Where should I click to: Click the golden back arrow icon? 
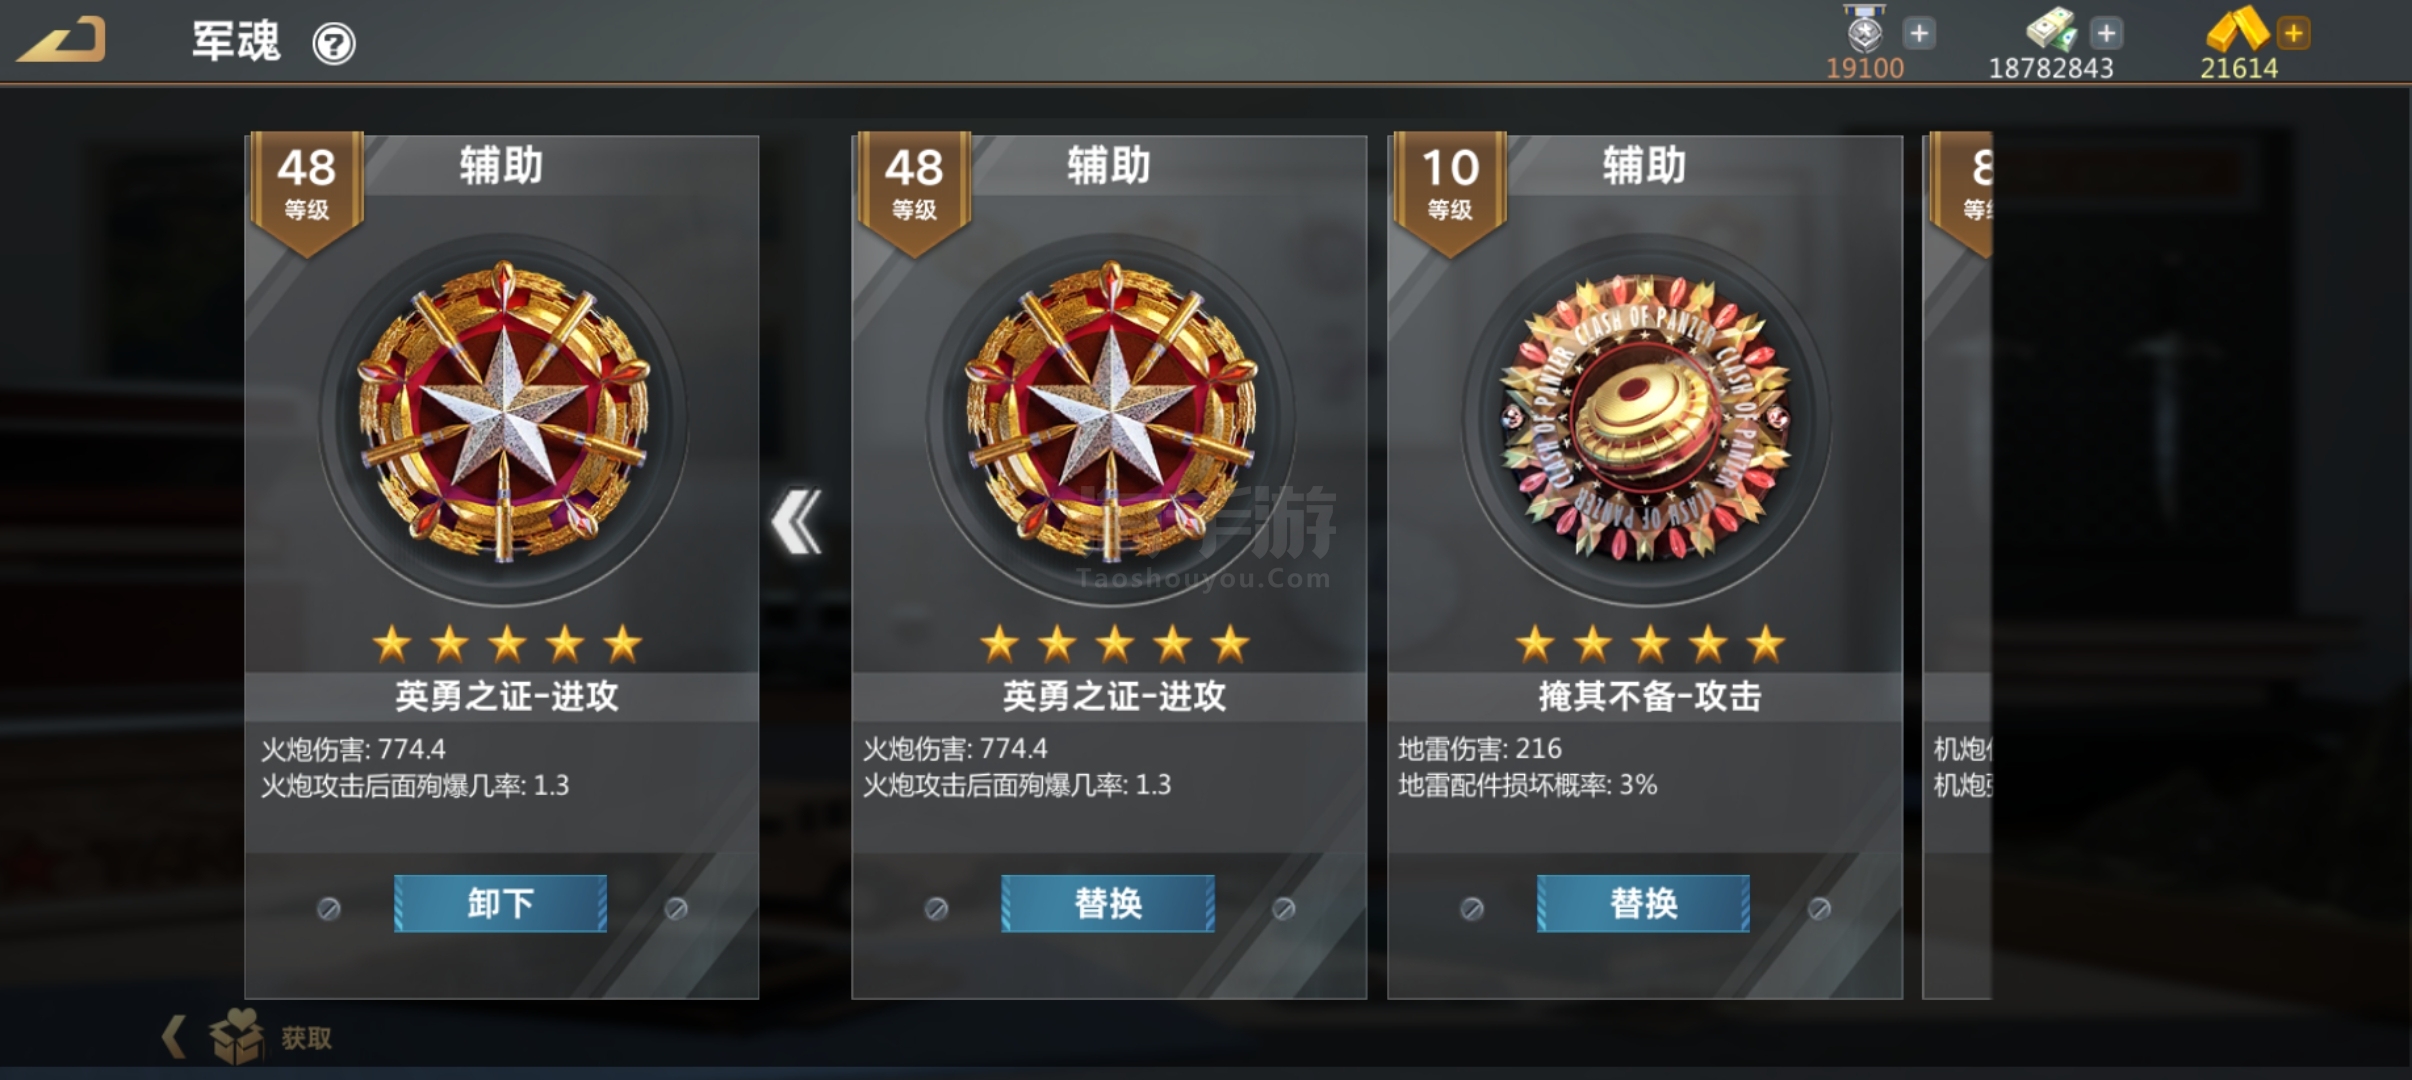coord(62,41)
